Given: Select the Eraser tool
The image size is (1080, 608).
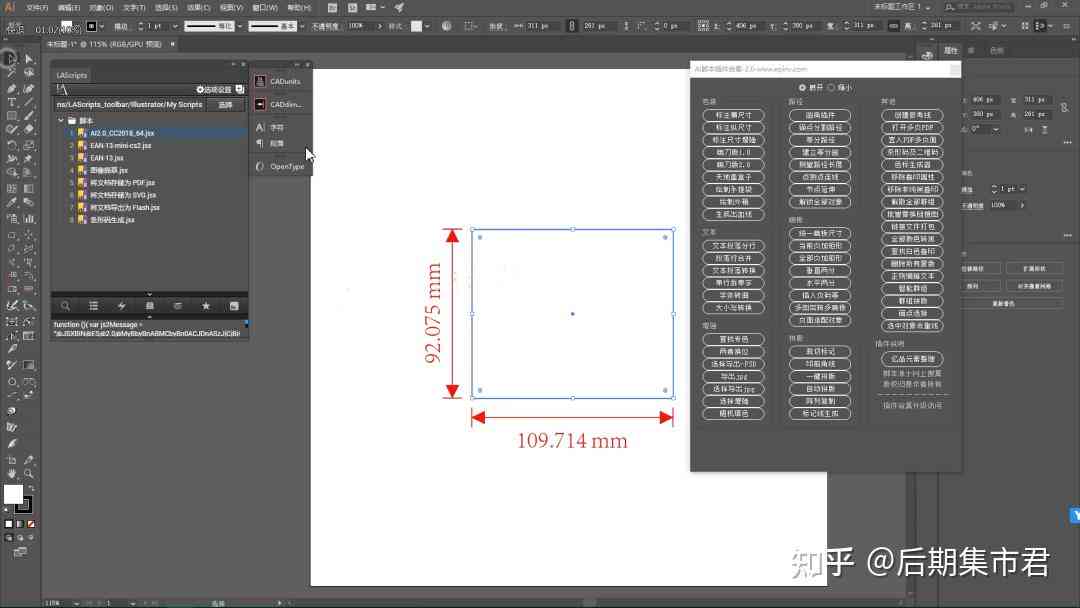Looking at the screenshot, I should (x=29, y=129).
